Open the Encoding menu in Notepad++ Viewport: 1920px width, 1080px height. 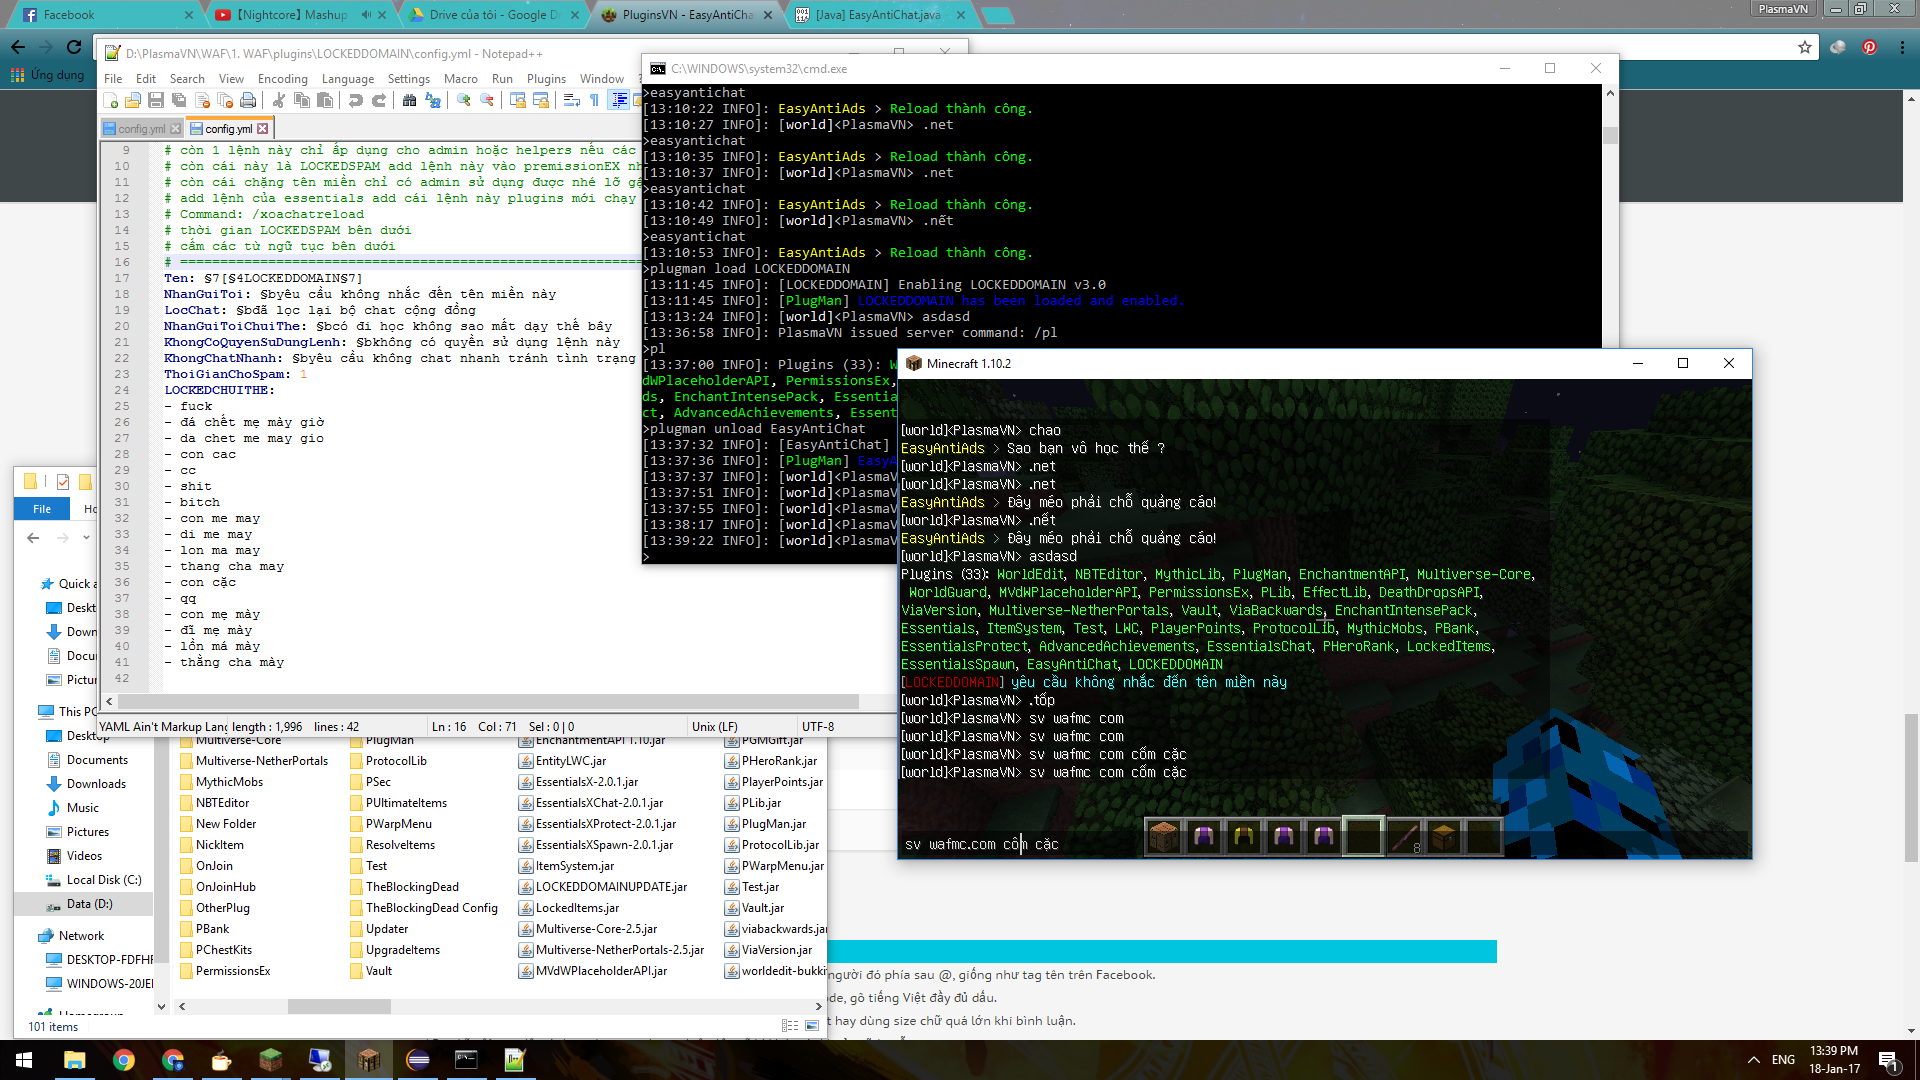tap(282, 79)
